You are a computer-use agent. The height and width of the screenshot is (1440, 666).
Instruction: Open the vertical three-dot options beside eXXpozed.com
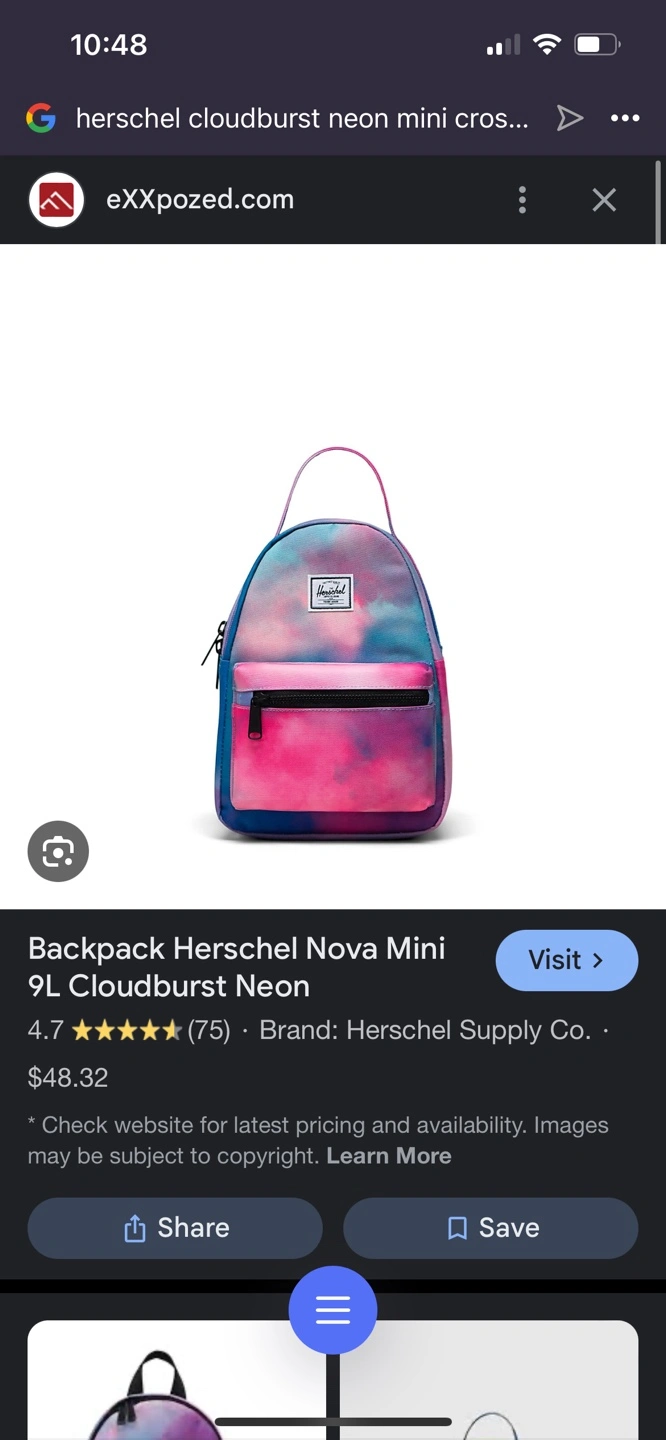coord(522,200)
